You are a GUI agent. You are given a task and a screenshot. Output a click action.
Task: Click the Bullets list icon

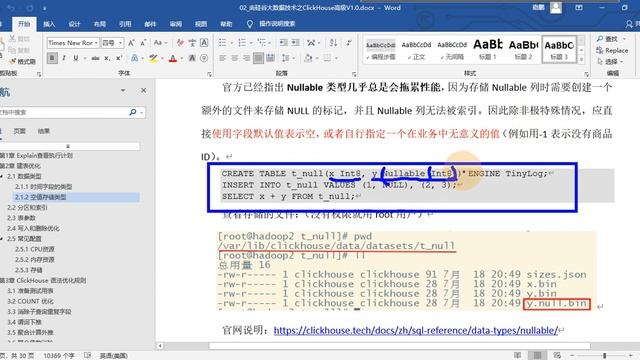[x=222, y=42]
